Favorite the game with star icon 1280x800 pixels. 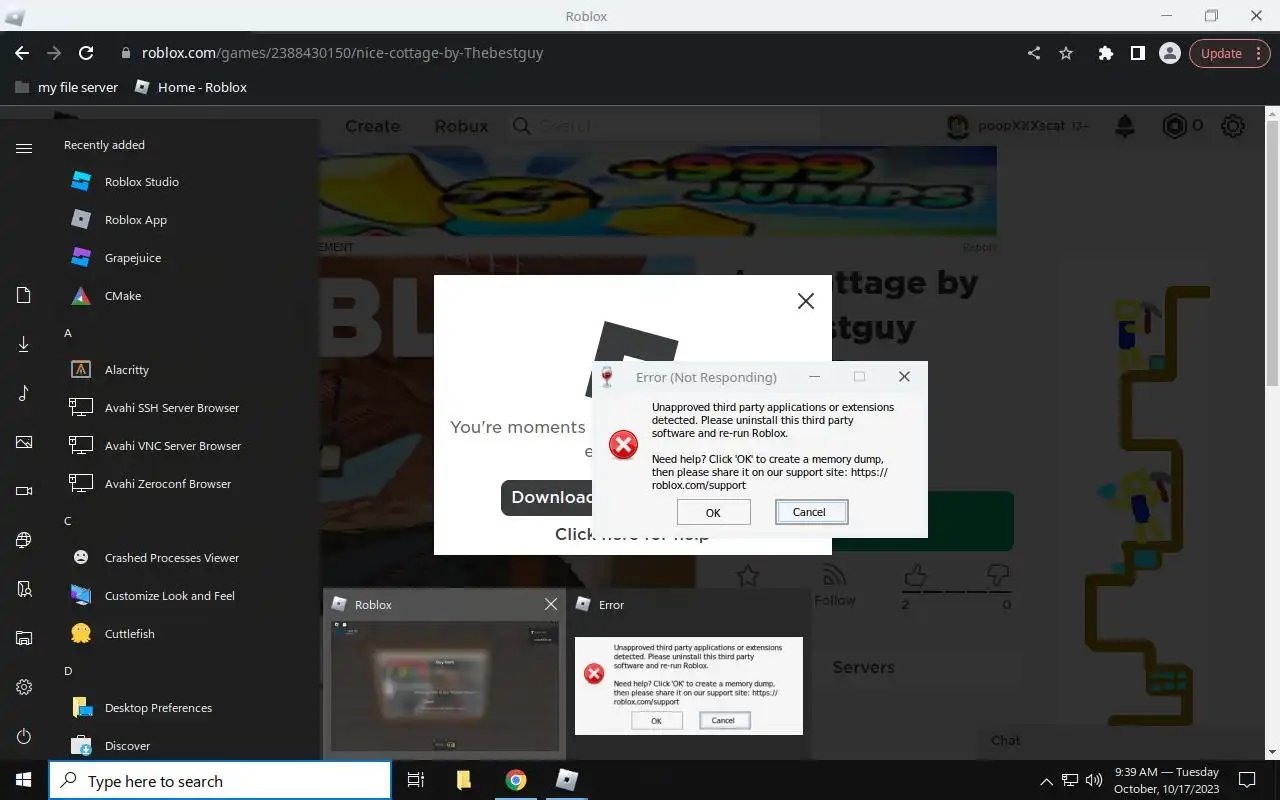point(747,576)
